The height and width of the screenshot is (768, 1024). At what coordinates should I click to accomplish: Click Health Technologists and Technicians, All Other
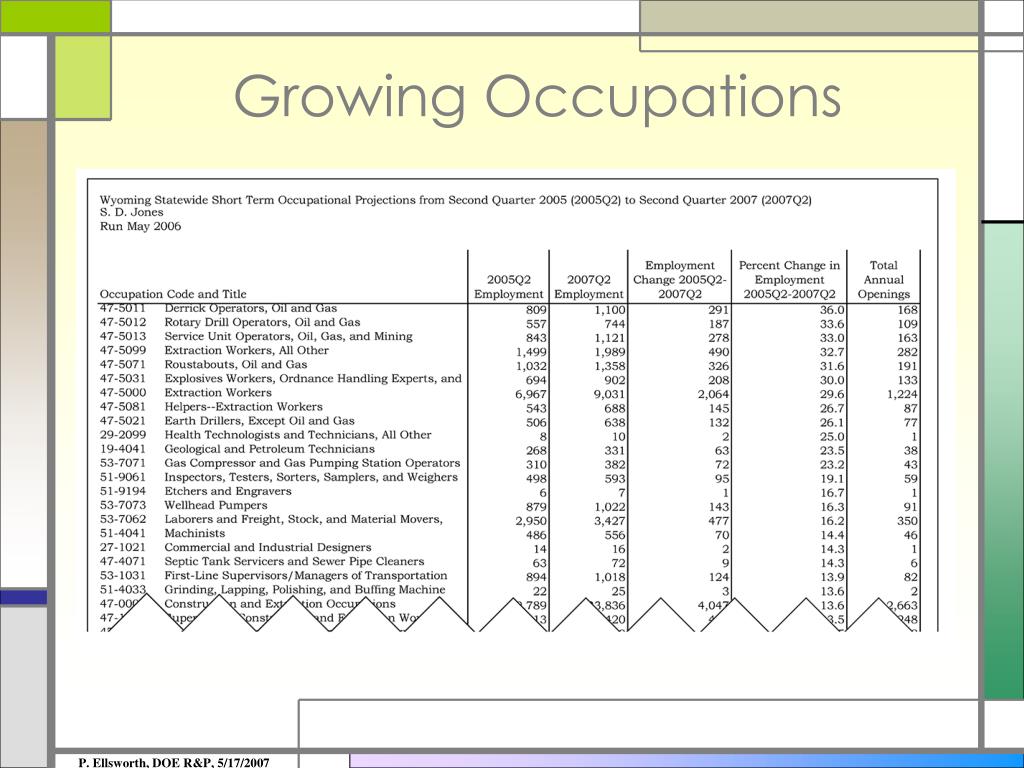298,435
